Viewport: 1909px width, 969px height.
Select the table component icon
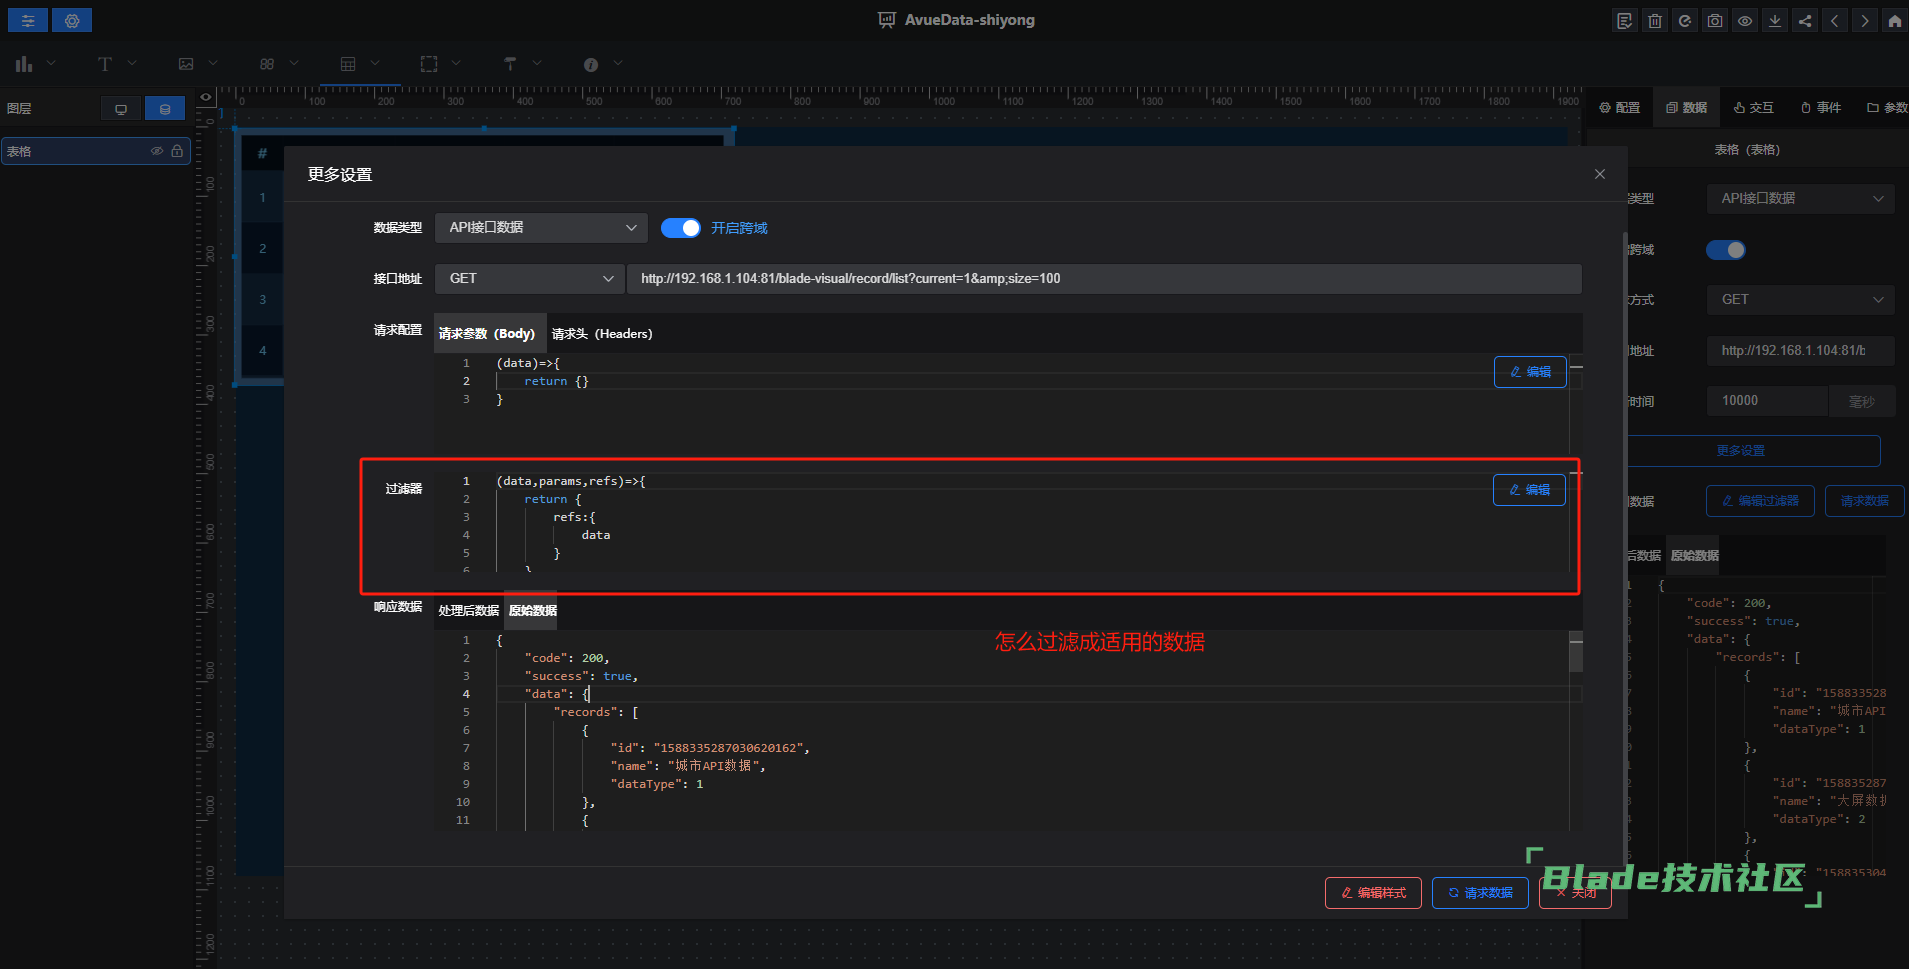(x=348, y=64)
